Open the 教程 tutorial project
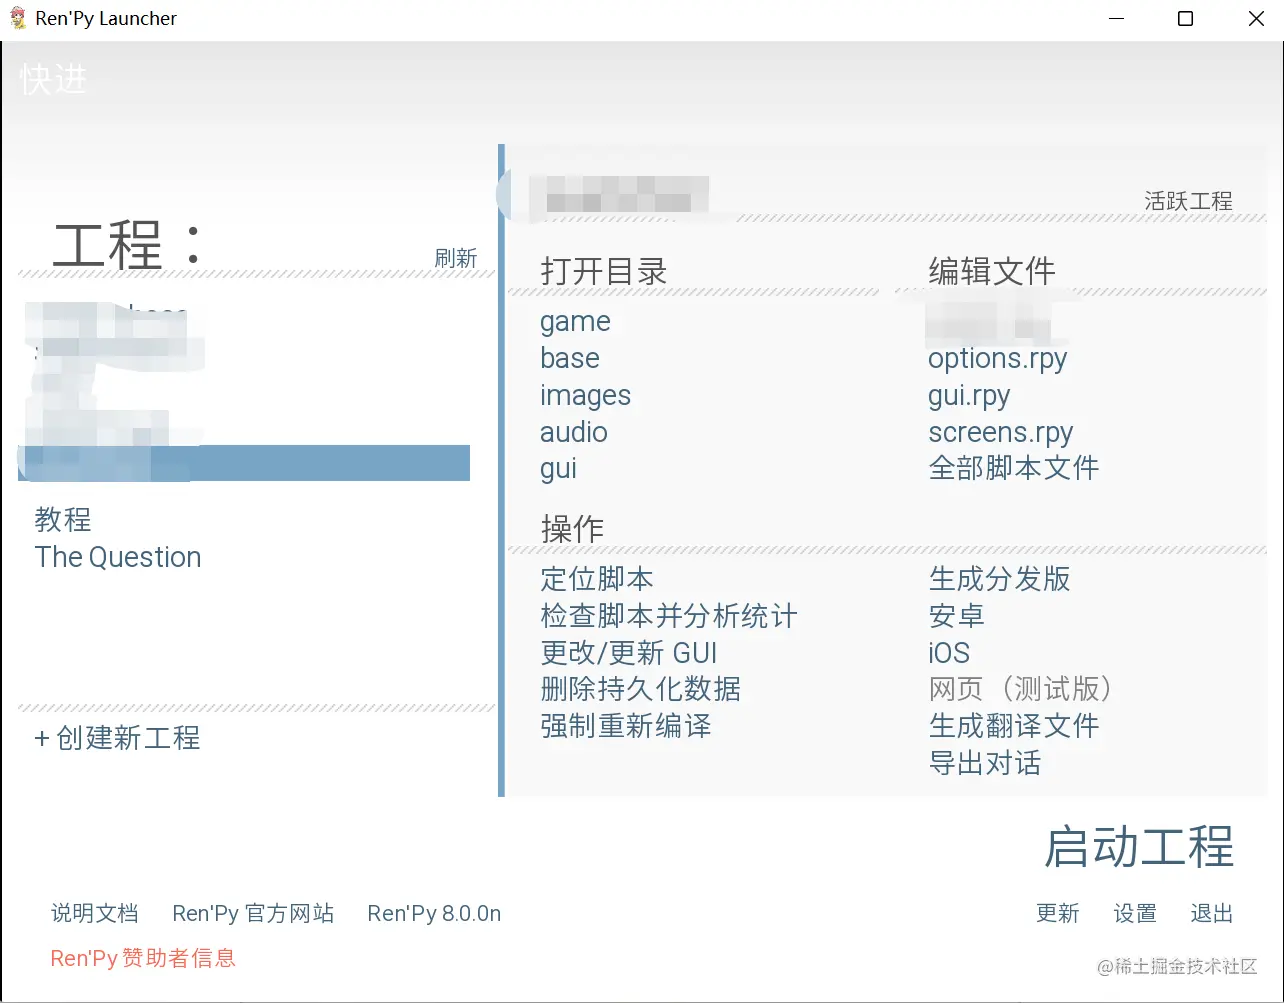Screen dimensions: 1284x1003 coord(63,520)
